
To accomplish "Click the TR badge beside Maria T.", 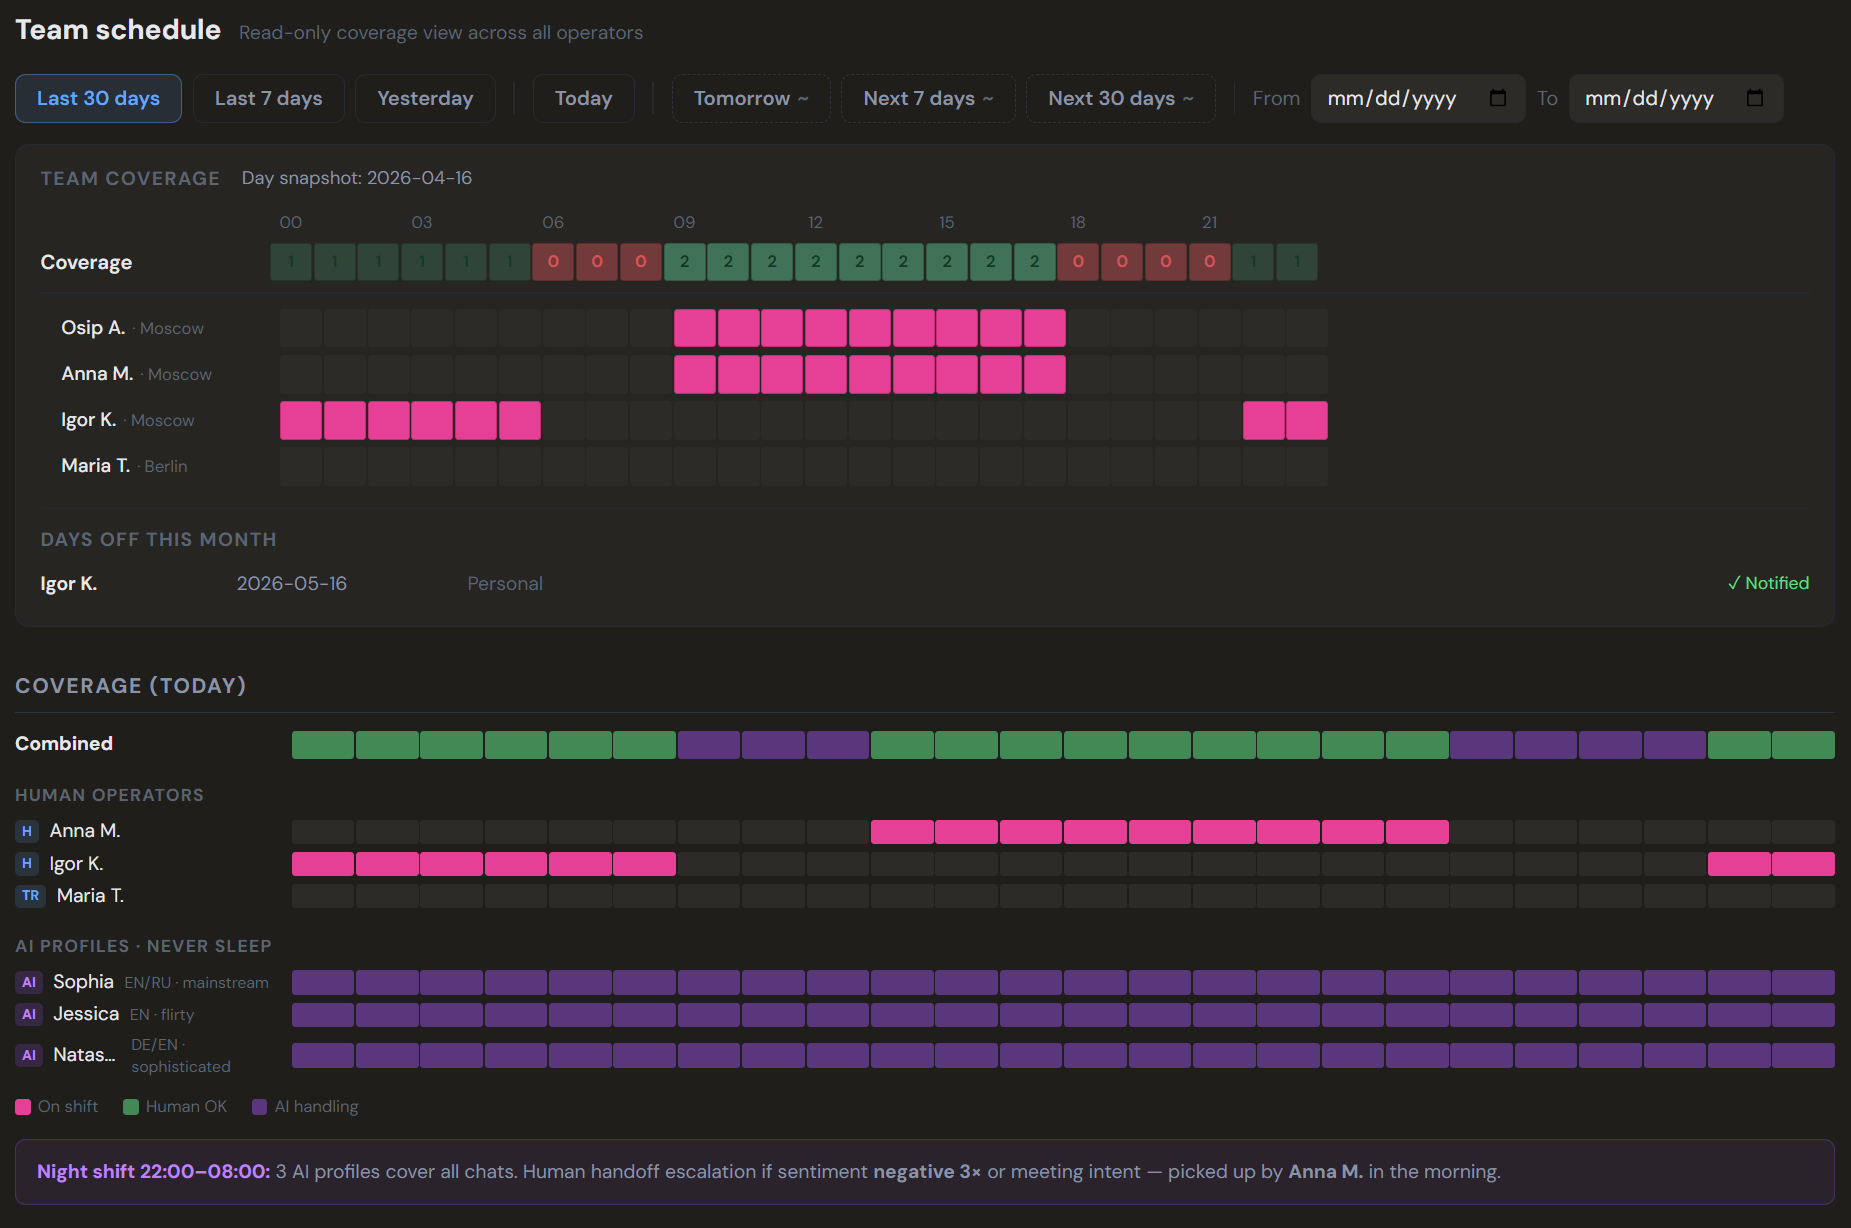I will pos(31,896).
